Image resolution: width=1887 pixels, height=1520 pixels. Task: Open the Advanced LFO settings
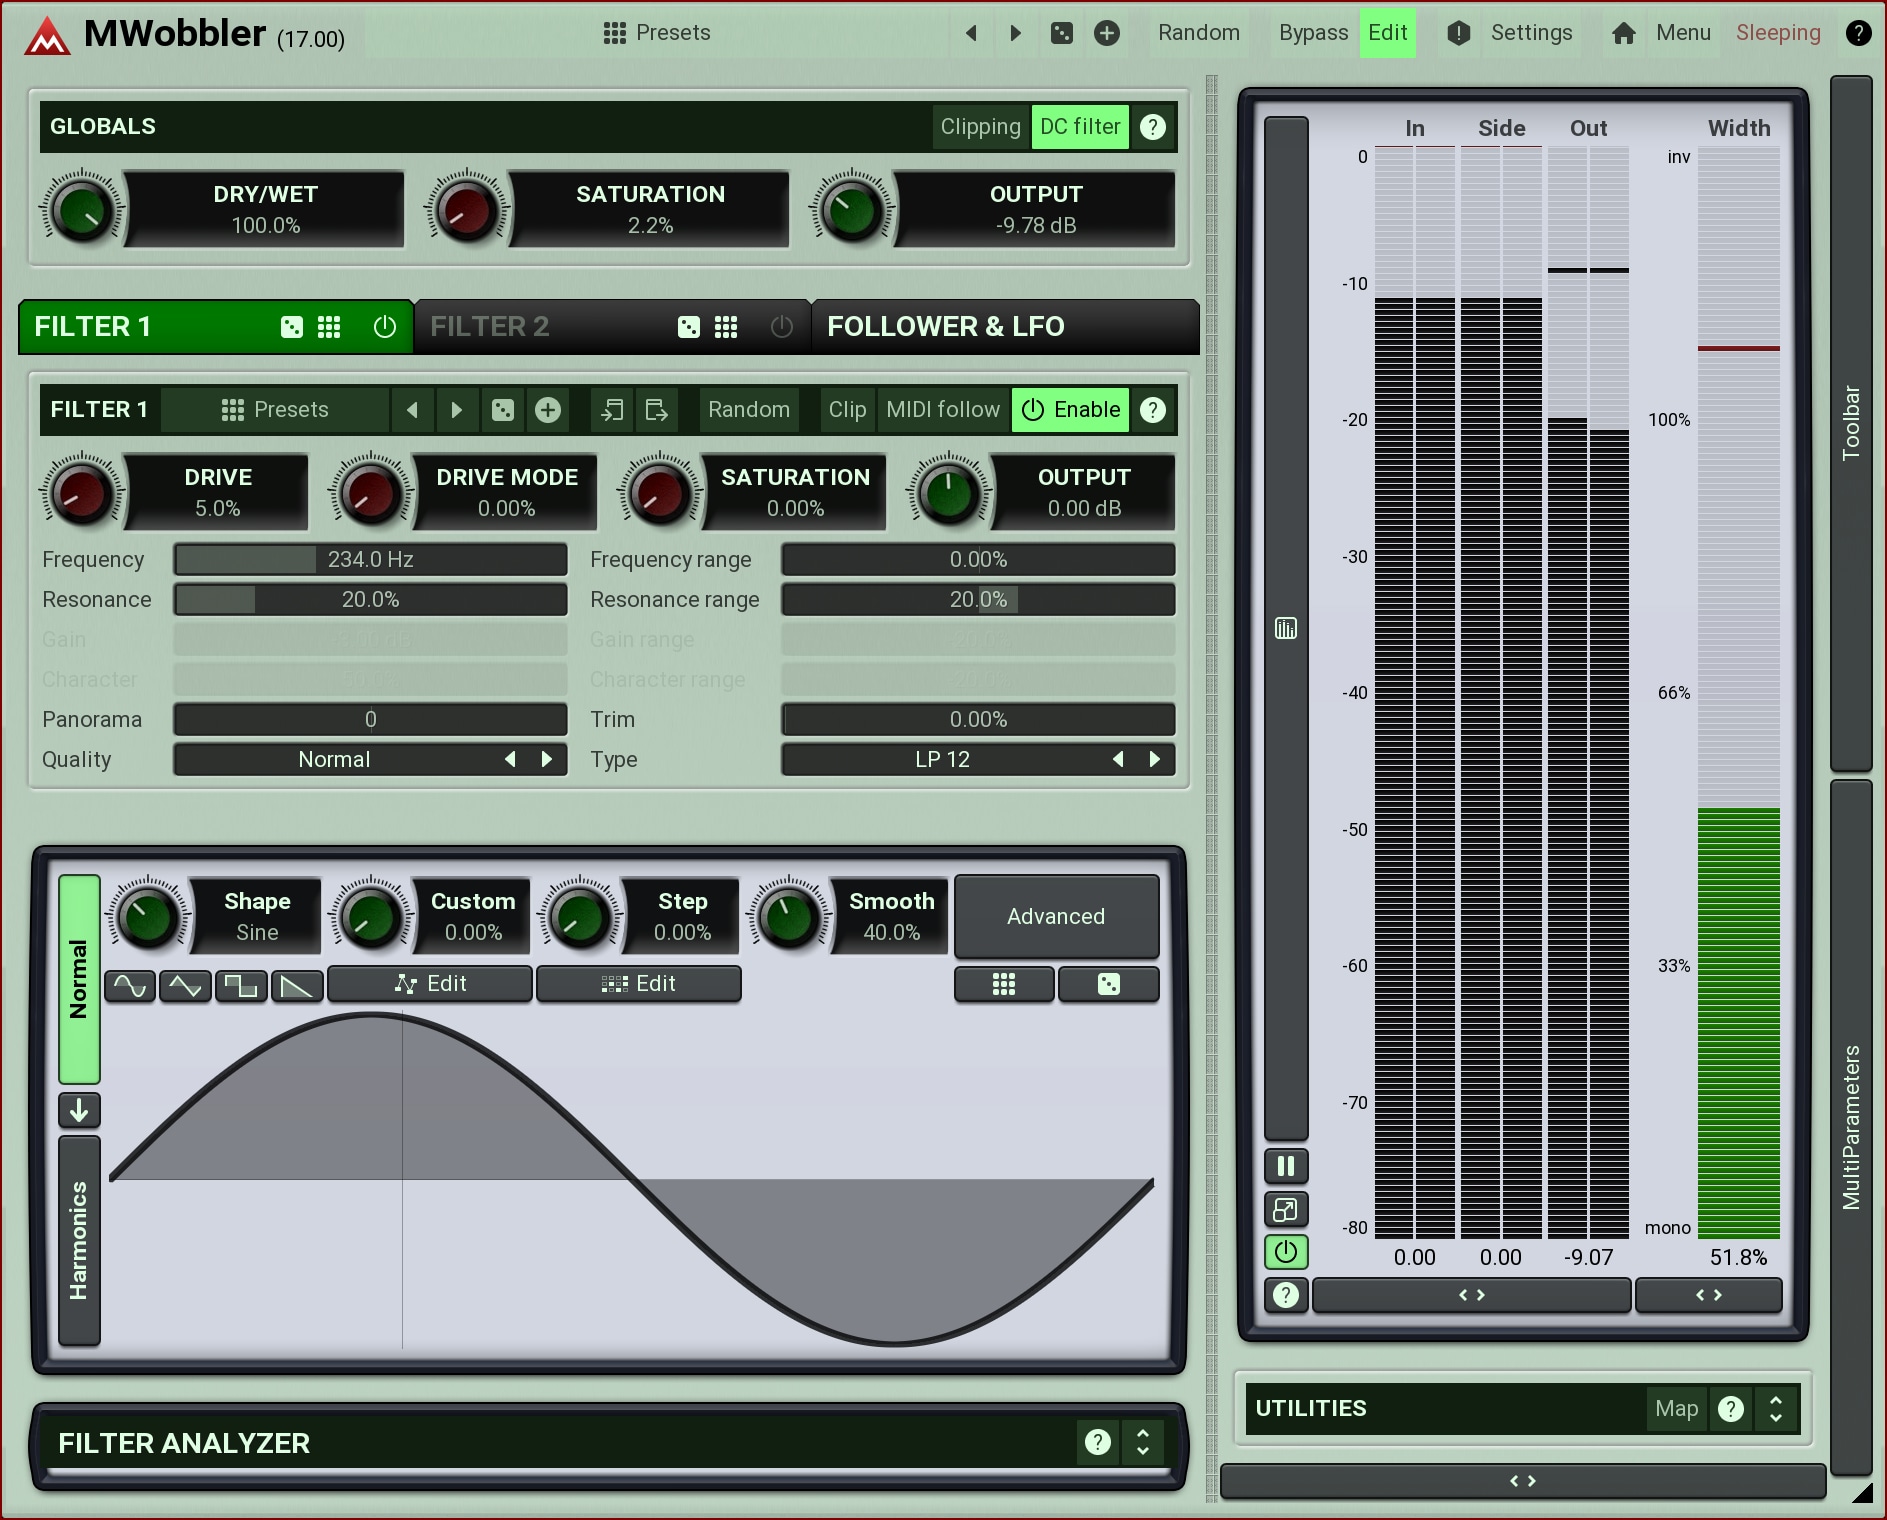1056,916
